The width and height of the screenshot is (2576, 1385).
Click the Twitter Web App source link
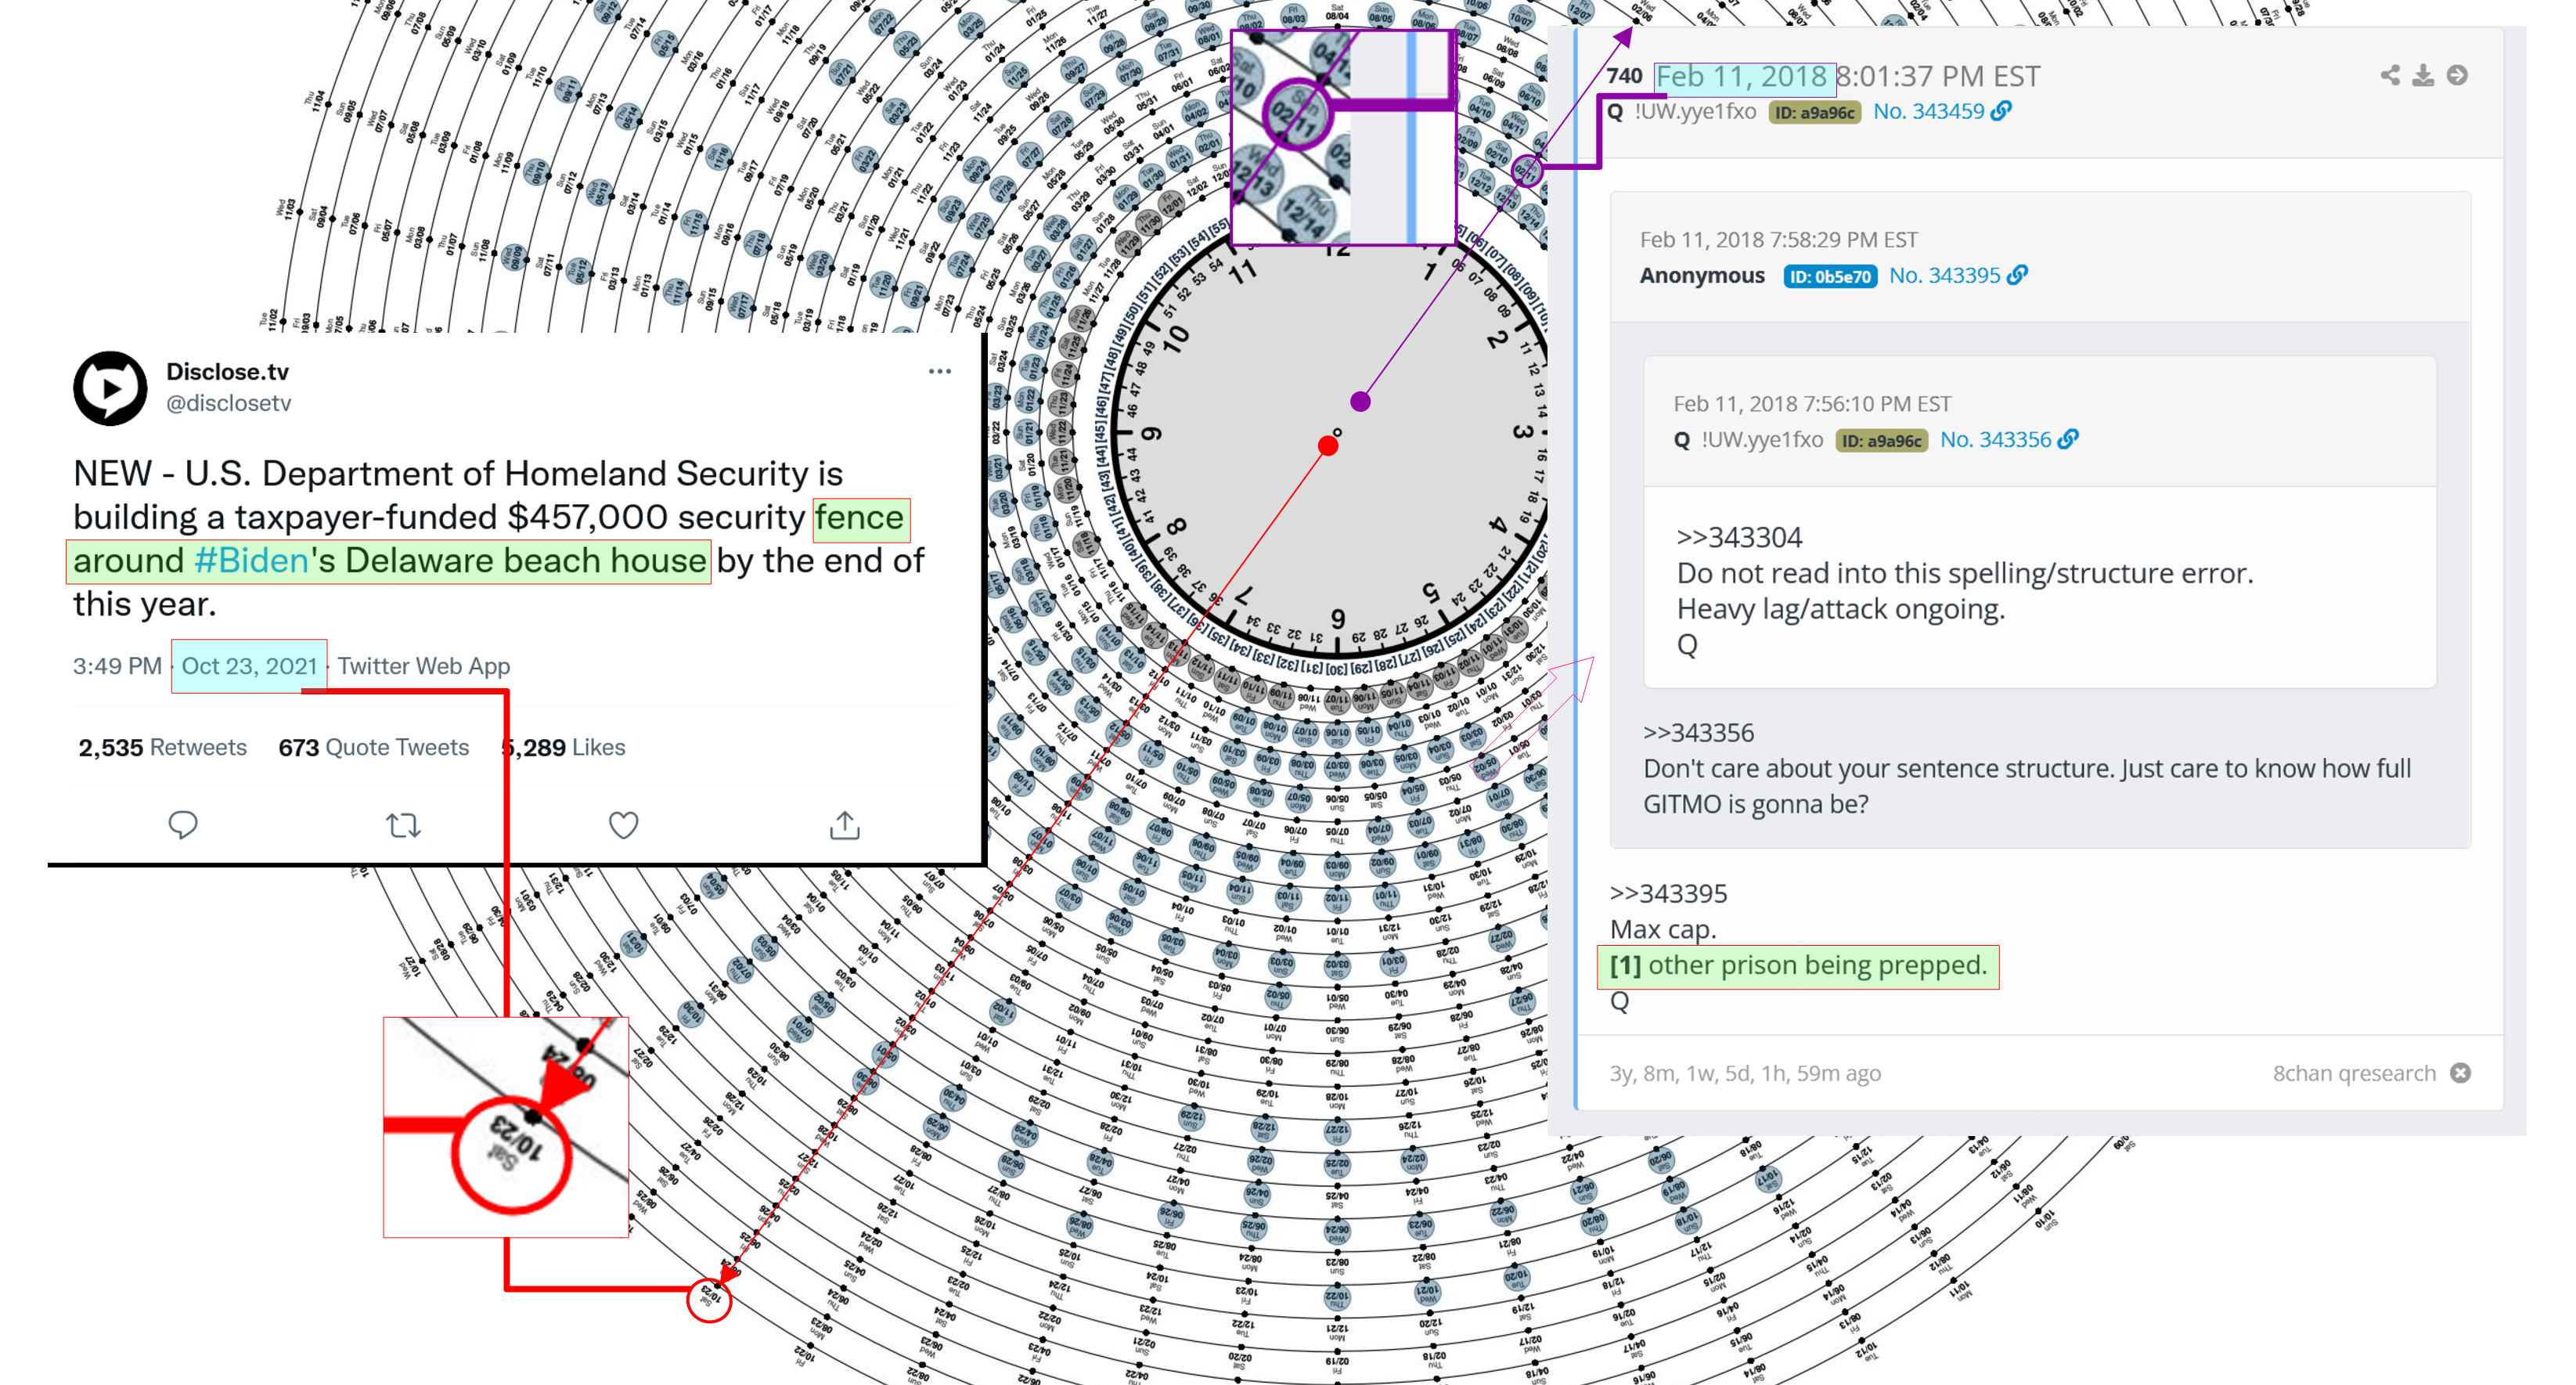(x=423, y=666)
